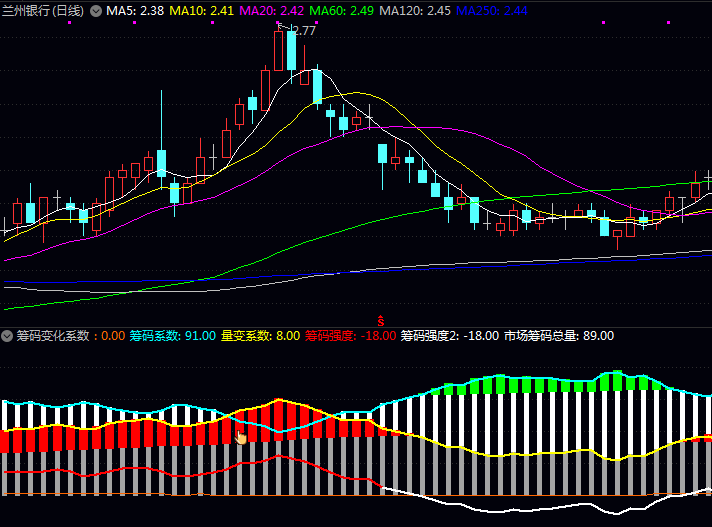Select the MA20 moving average label
This screenshot has height=527, width=712.
click(x=271, y=10)
